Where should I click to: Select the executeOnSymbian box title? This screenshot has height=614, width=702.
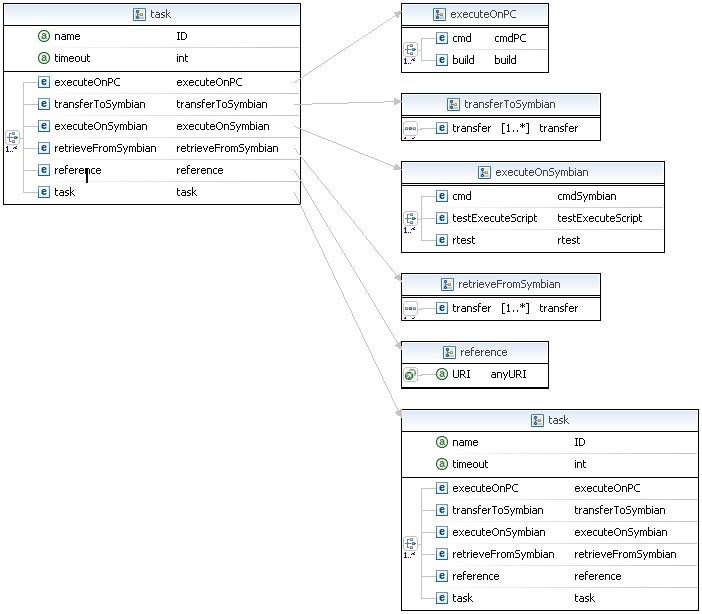542,172
